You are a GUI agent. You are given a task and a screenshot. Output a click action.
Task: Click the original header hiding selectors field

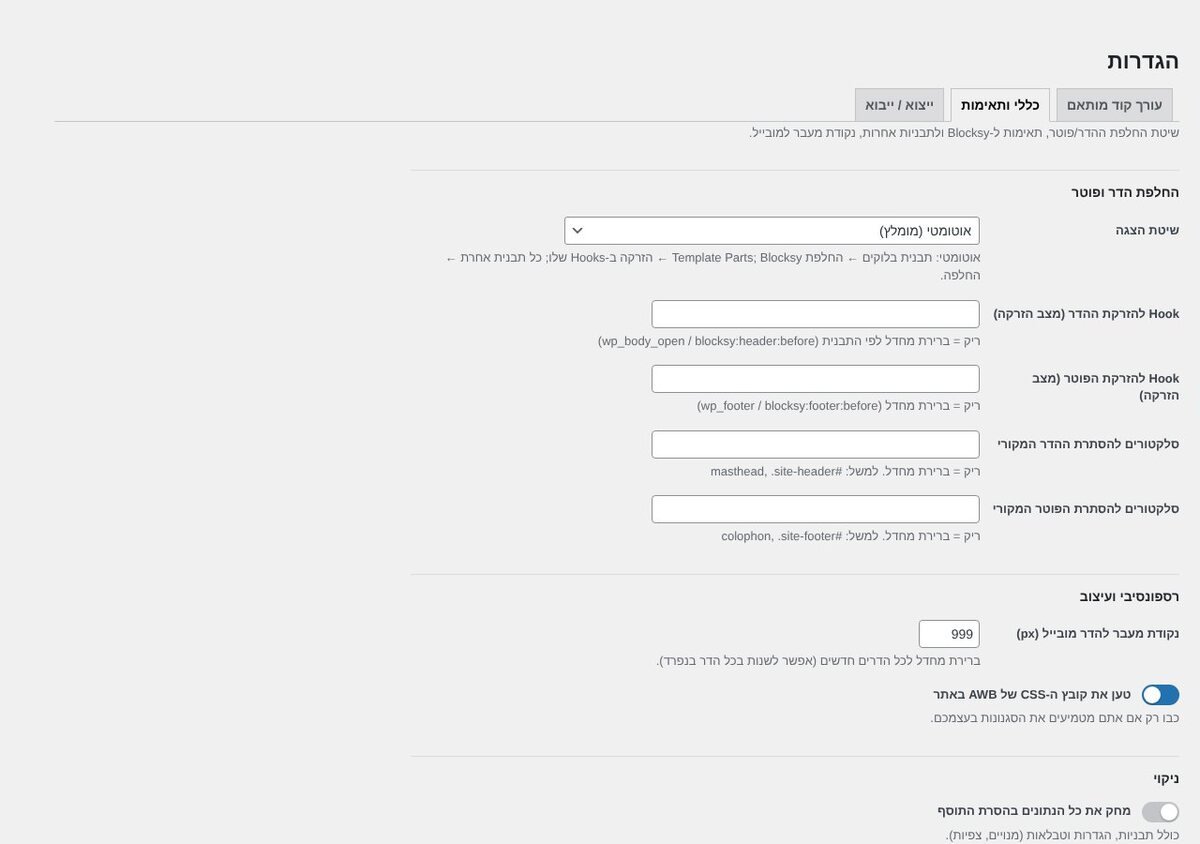[x=815, y=445]
